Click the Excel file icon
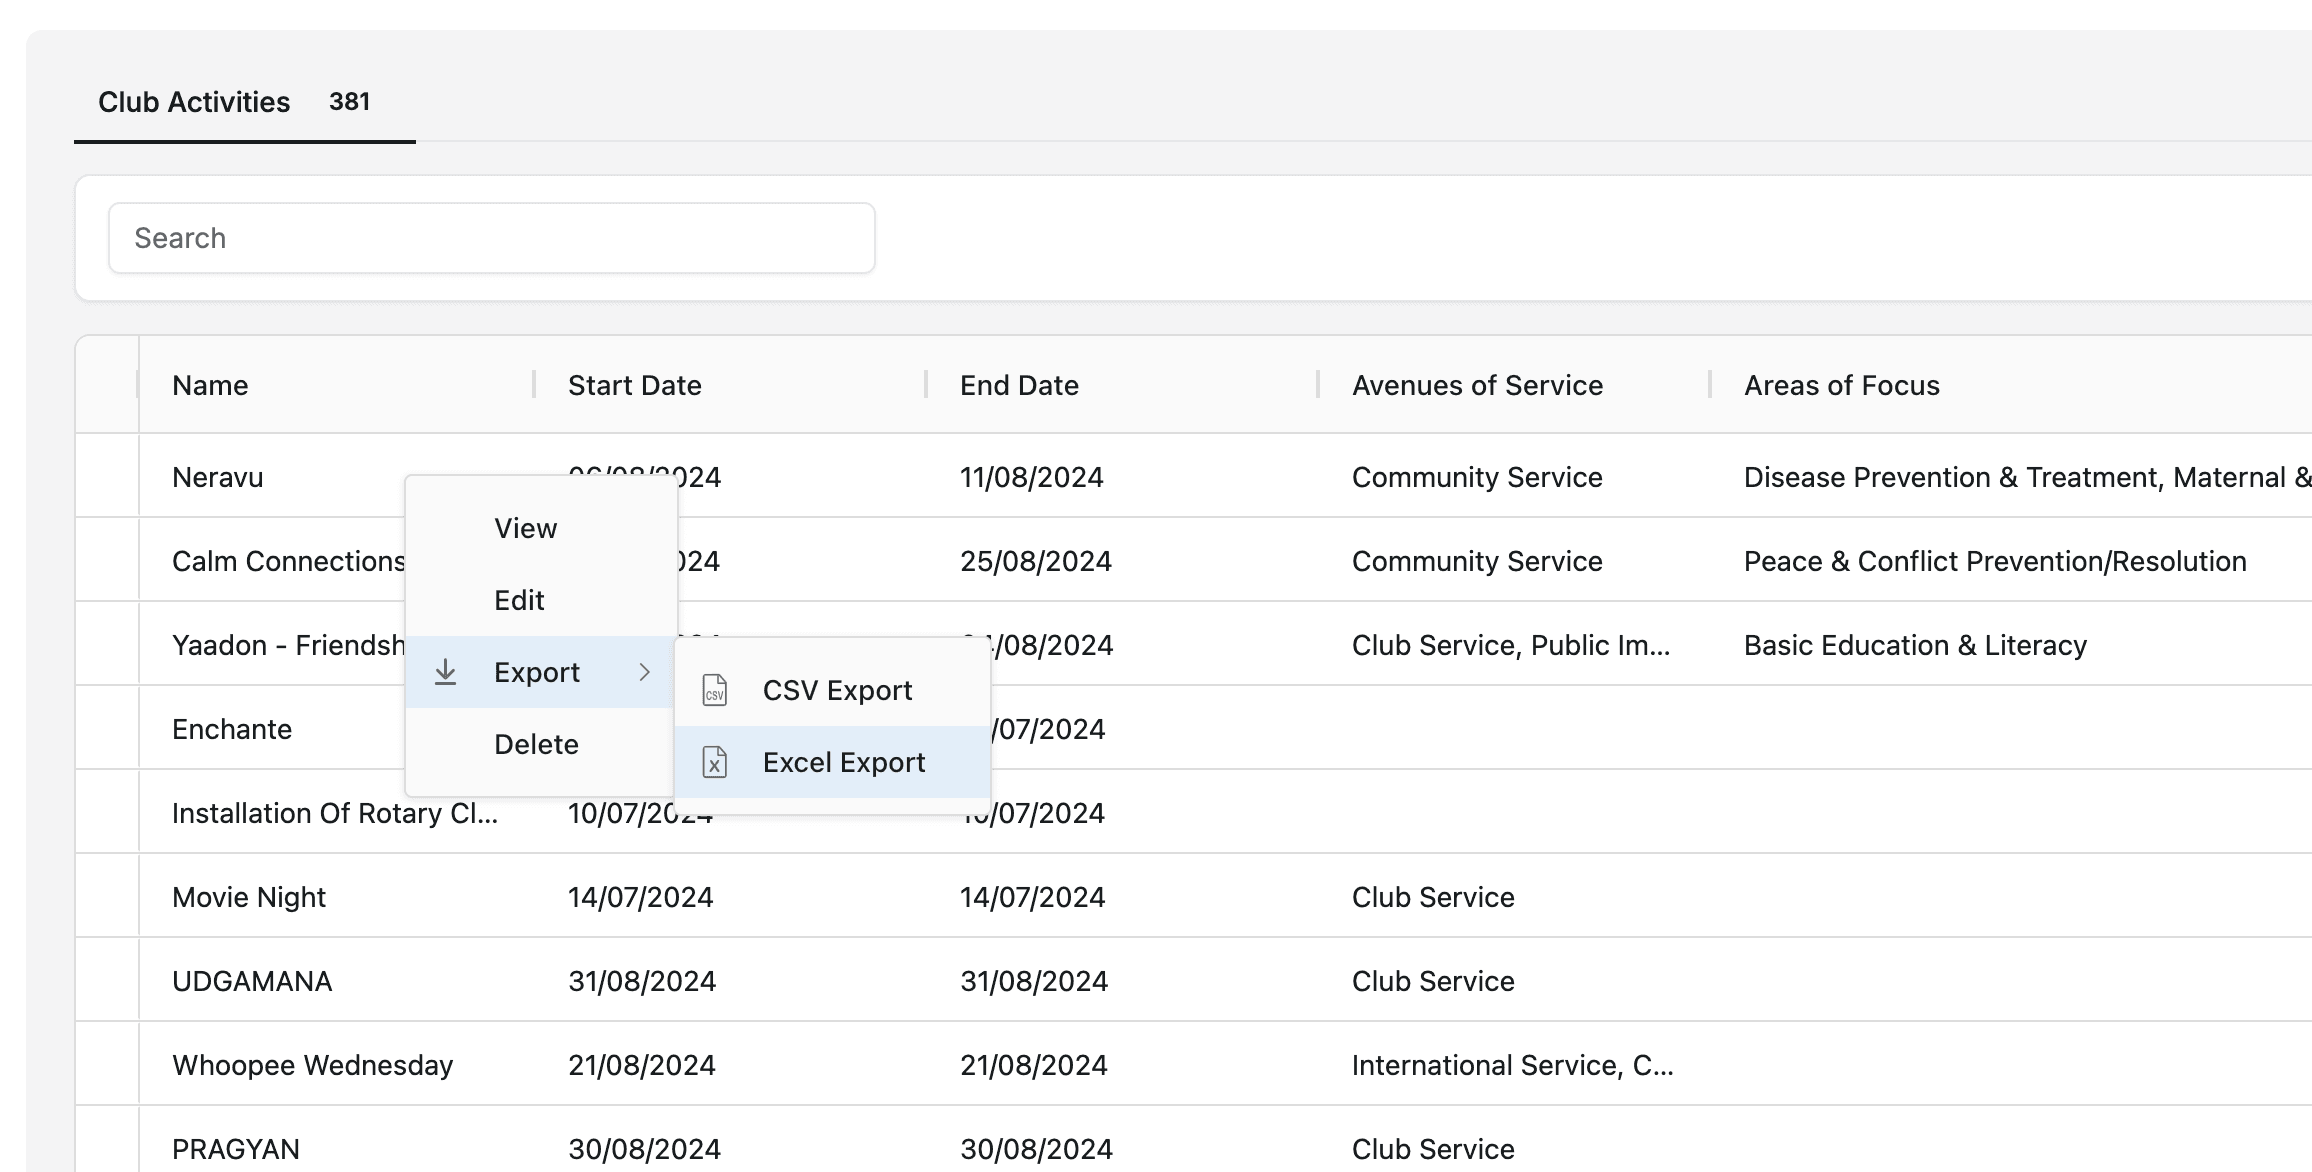 point(715,762)
